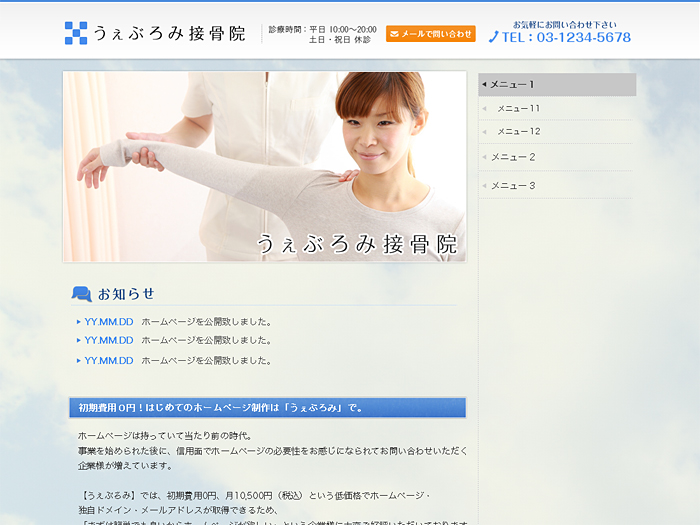Click the arrow marker beside メニュー12
Image resolution: width=700 pixels, height=525 pixels.
tap(484, 132)
